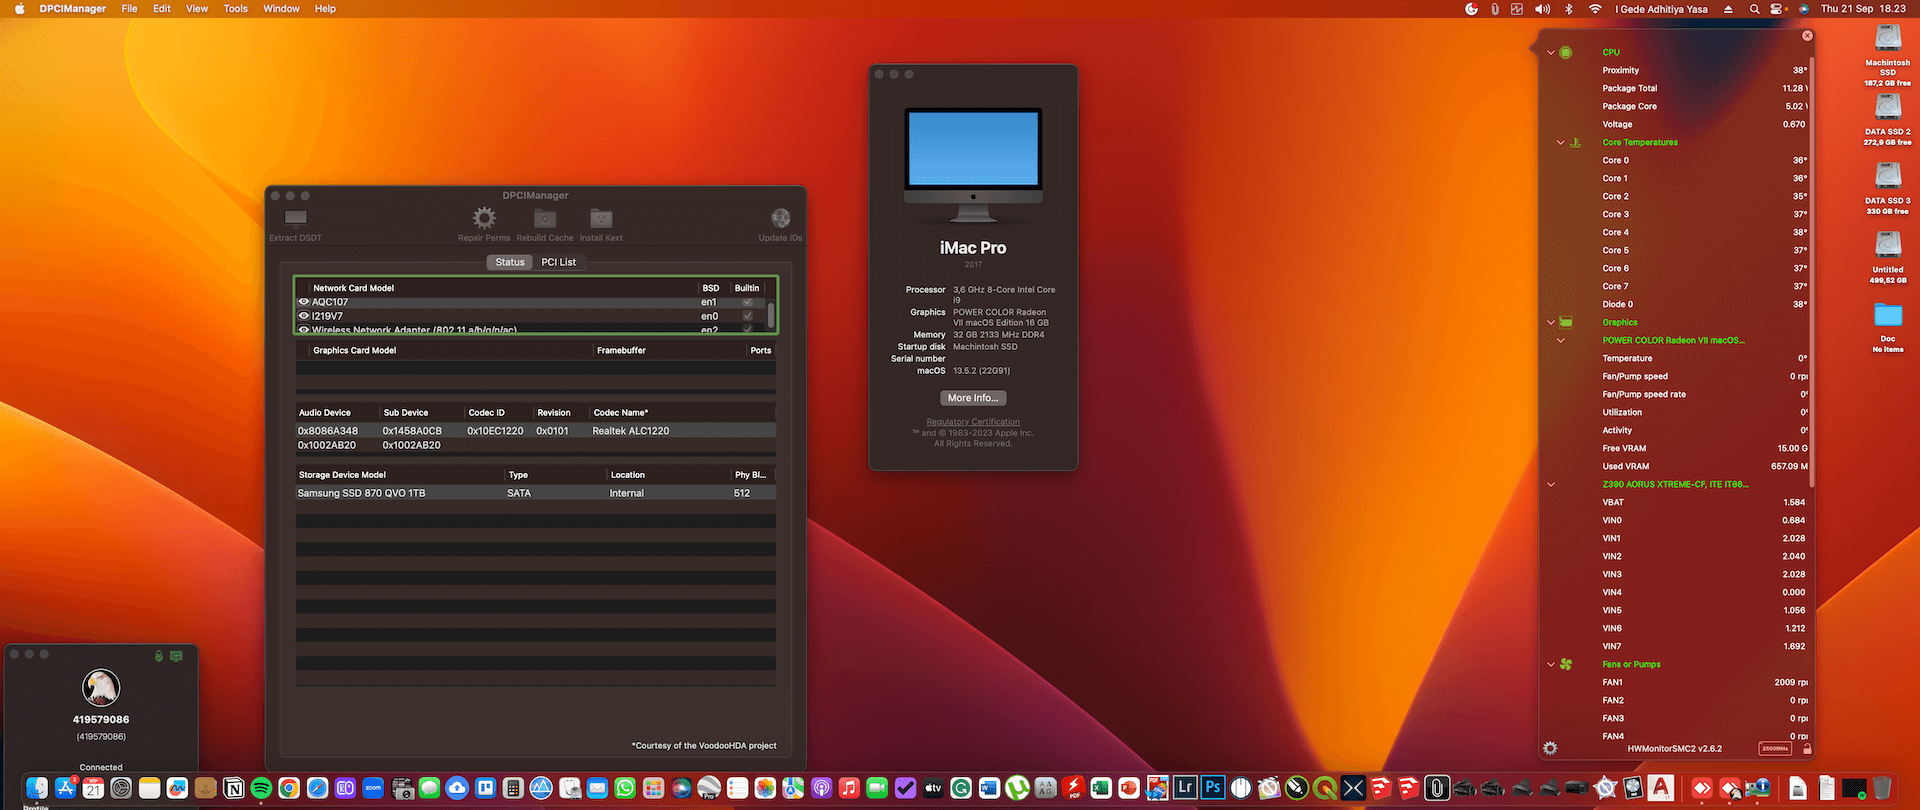Open Trello from the Dock

485,788
